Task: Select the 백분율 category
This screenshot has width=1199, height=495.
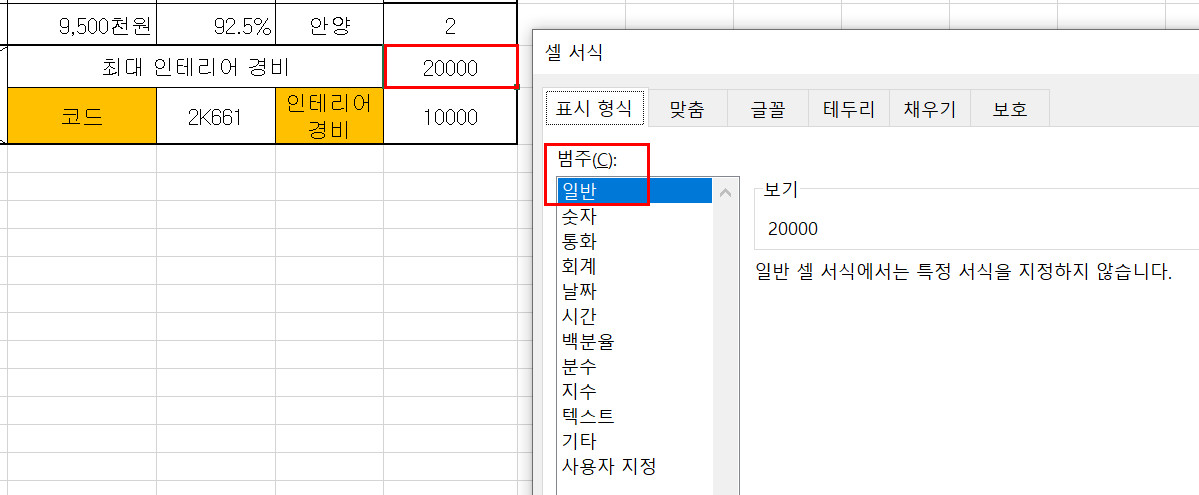Action: [x=635, y=341]
